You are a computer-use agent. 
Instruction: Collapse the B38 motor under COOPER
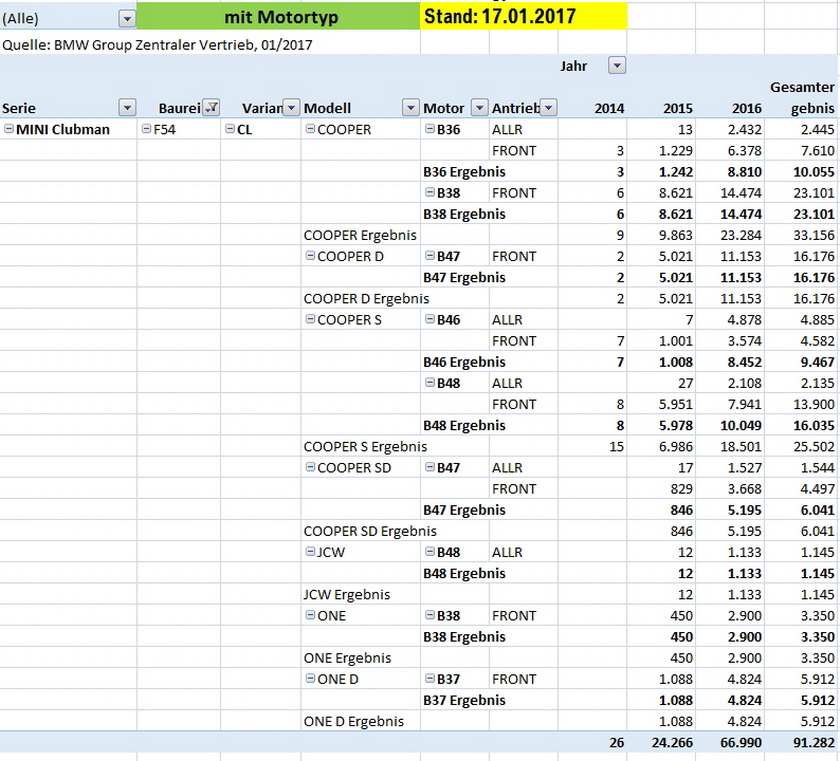tap(430, 192)
